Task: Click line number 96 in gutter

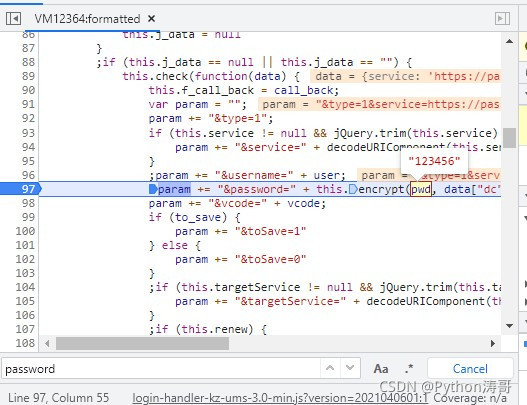Action: tap(28, 175)
